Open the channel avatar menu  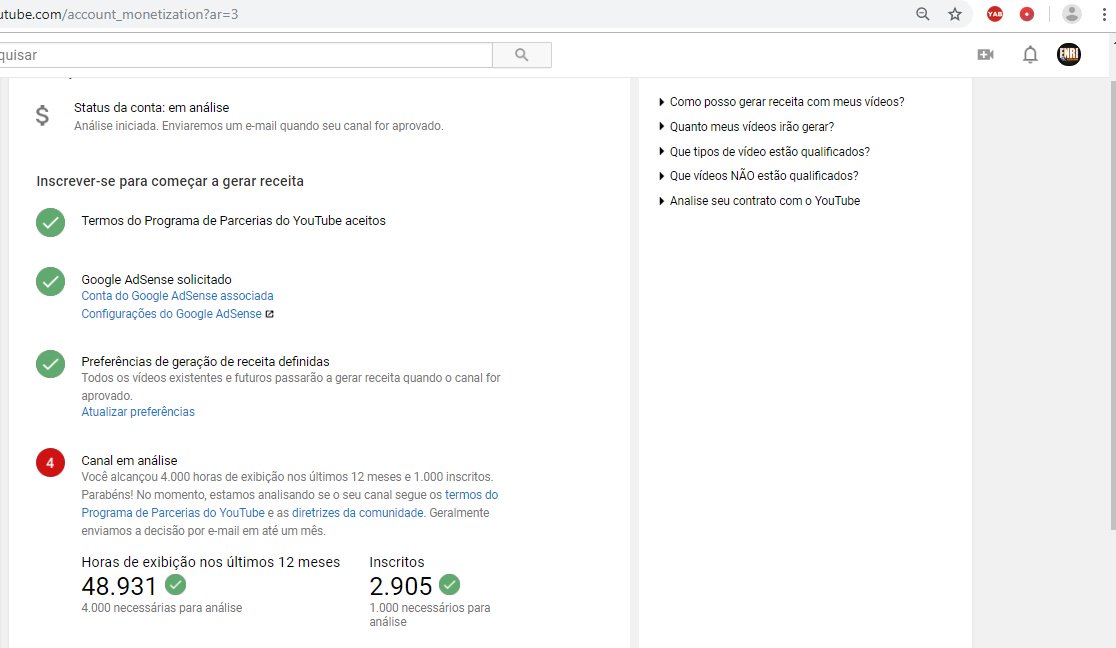click(1068, 54)
